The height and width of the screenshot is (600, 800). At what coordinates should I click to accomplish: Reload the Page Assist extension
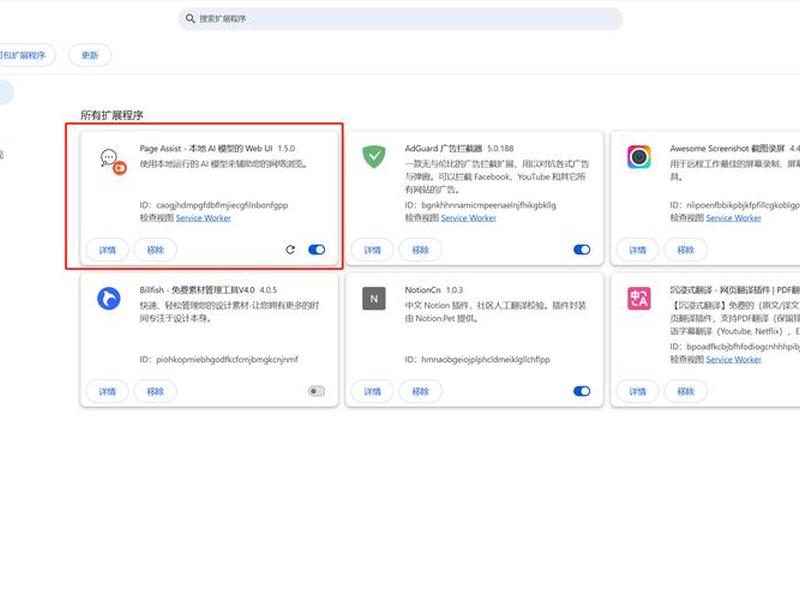coord(290,249)
